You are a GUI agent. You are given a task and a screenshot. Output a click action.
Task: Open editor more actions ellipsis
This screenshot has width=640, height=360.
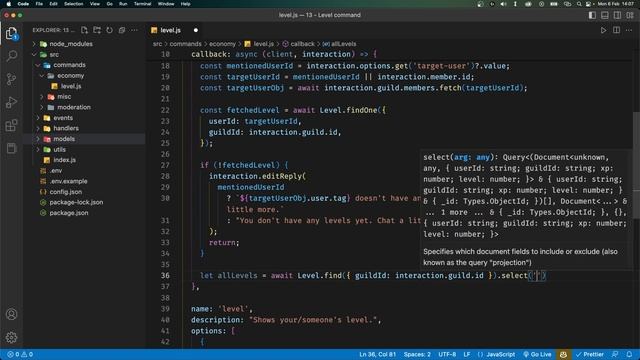(629, 30)
